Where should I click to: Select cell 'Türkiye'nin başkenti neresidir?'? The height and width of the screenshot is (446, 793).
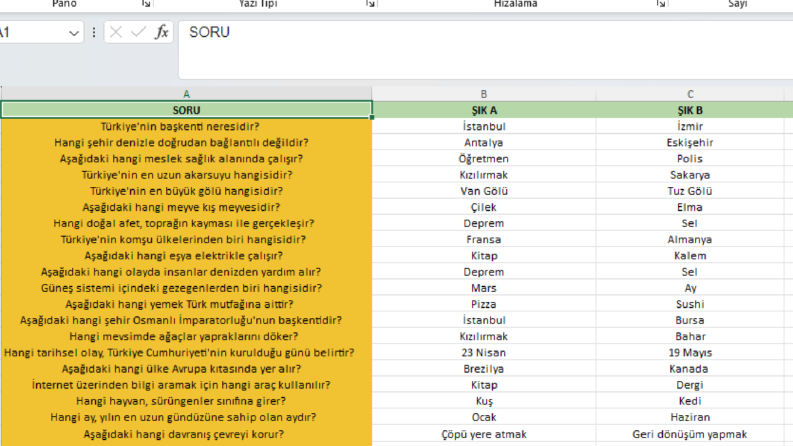[187, 126]
